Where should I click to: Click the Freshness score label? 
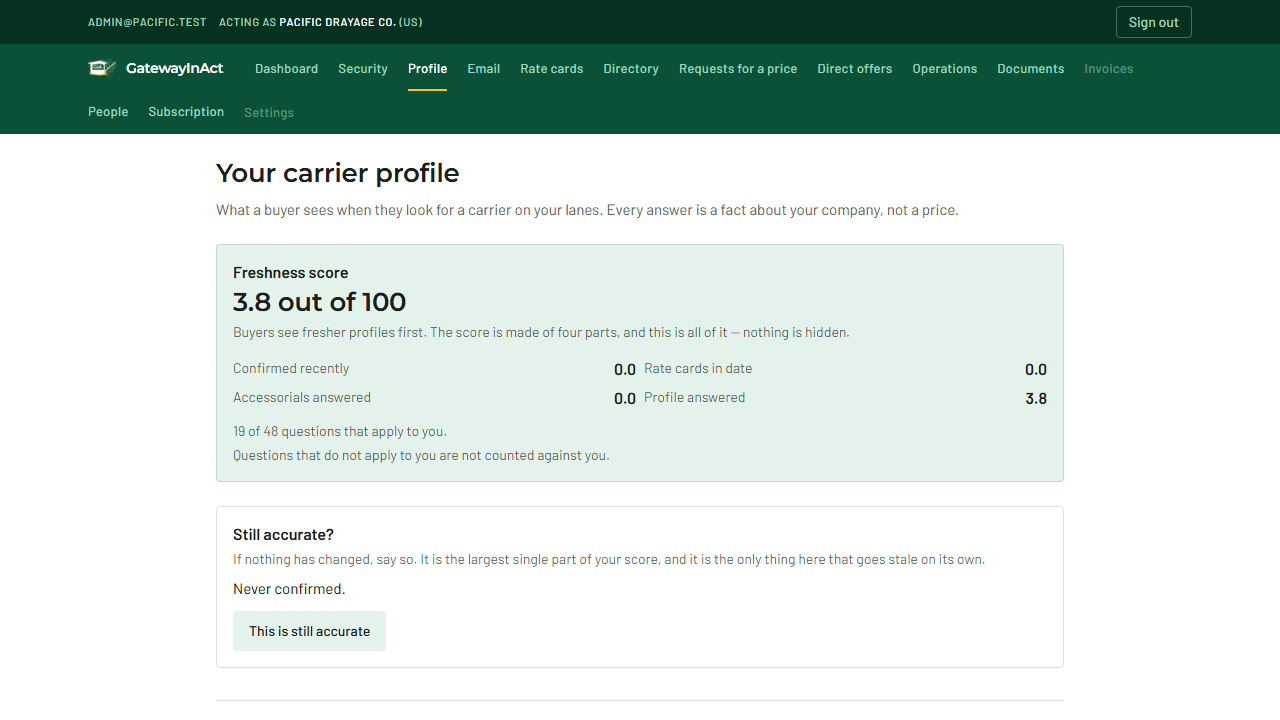(x=291, y=273)
